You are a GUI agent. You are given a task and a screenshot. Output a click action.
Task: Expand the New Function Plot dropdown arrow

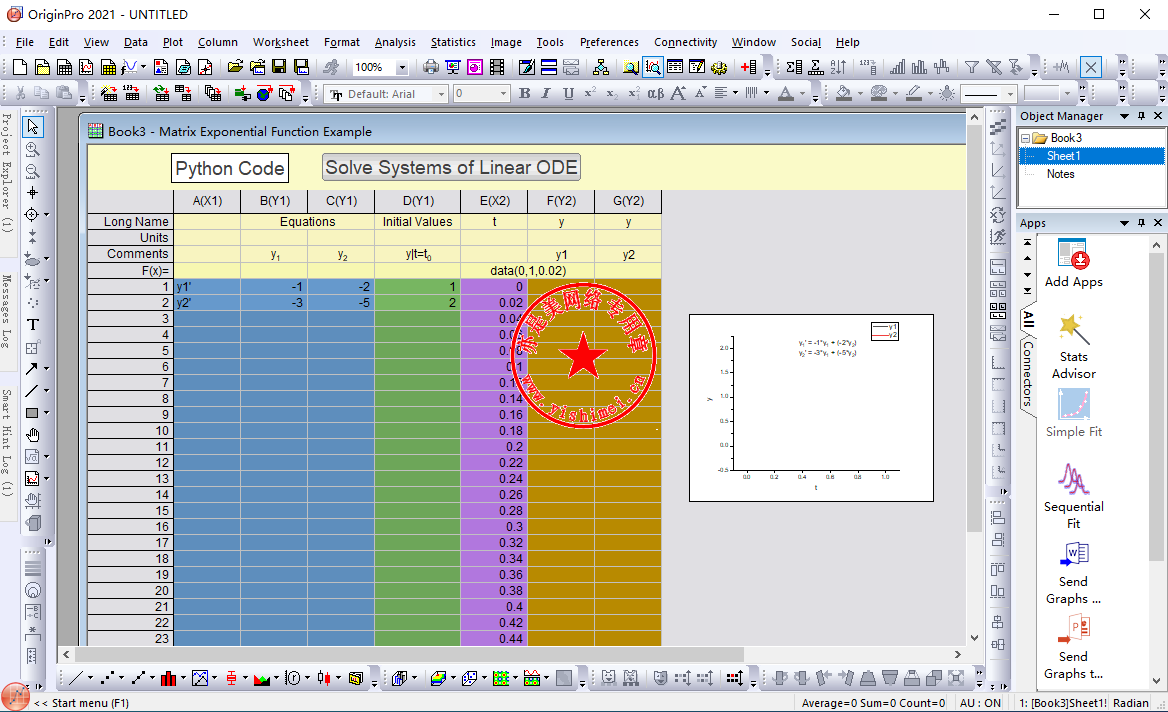point(143,68)
